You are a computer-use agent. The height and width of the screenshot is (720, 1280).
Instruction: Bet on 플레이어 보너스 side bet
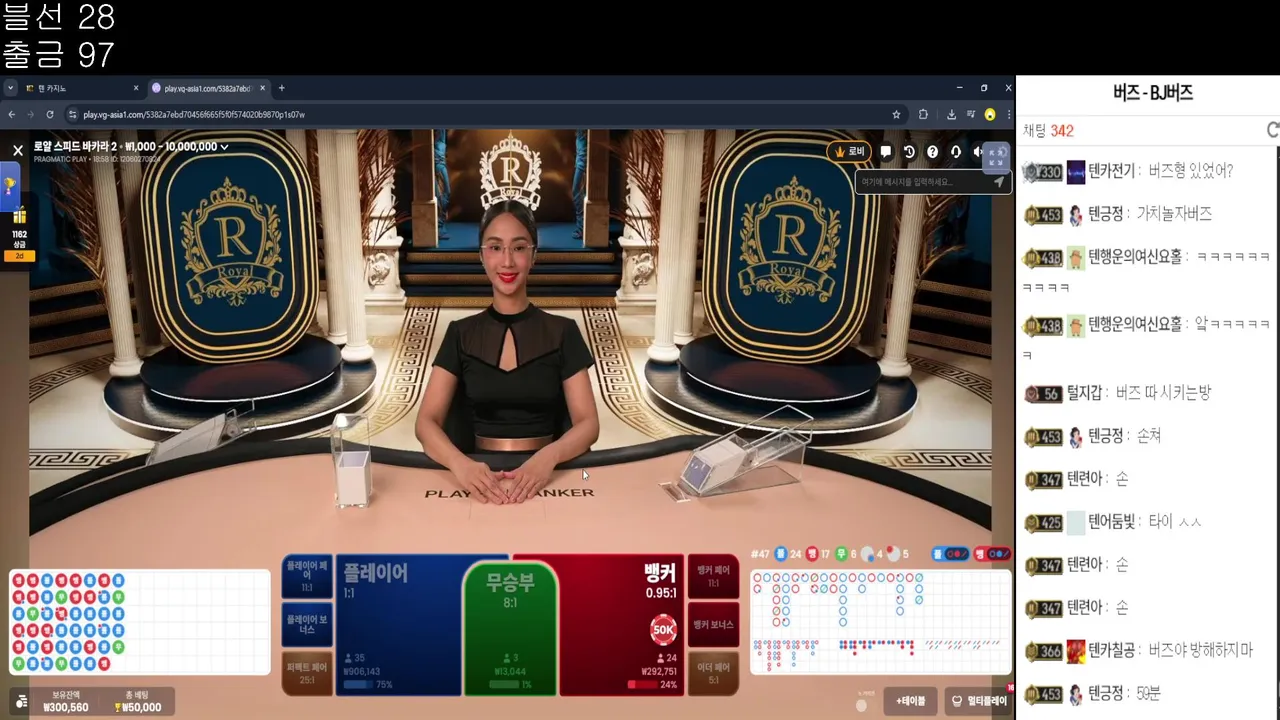[307, 624]
